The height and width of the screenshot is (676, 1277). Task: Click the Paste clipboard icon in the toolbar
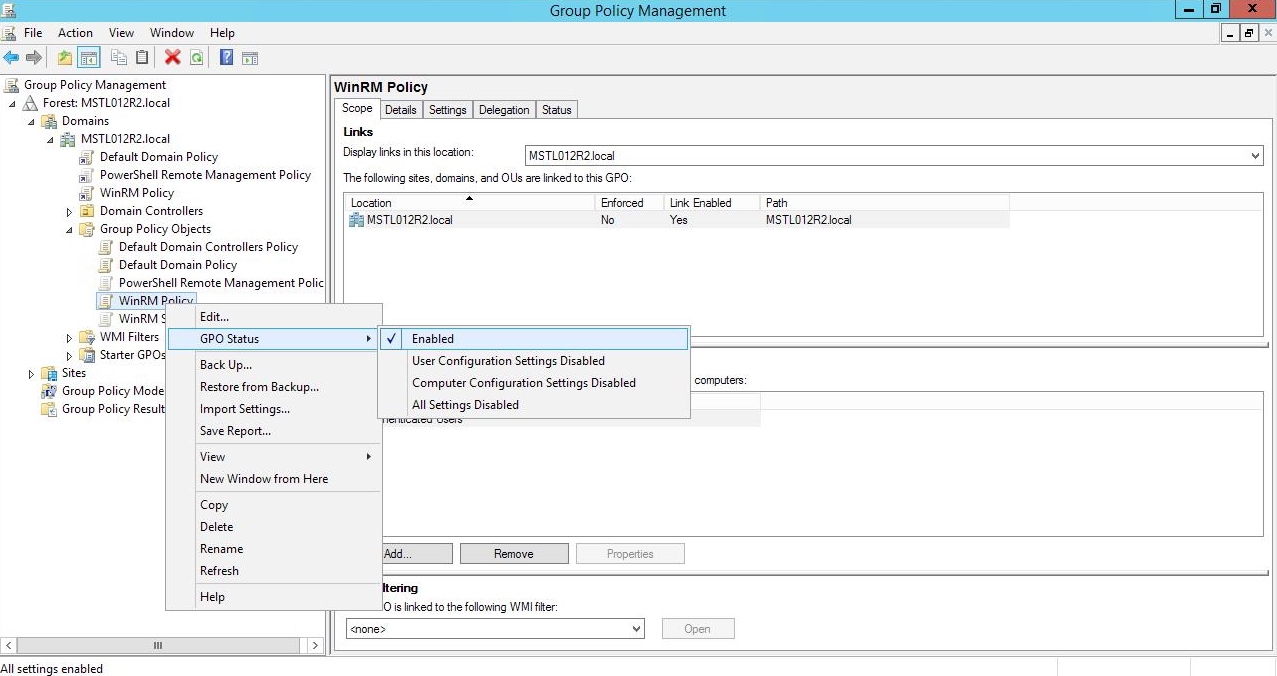click(142, 58)
